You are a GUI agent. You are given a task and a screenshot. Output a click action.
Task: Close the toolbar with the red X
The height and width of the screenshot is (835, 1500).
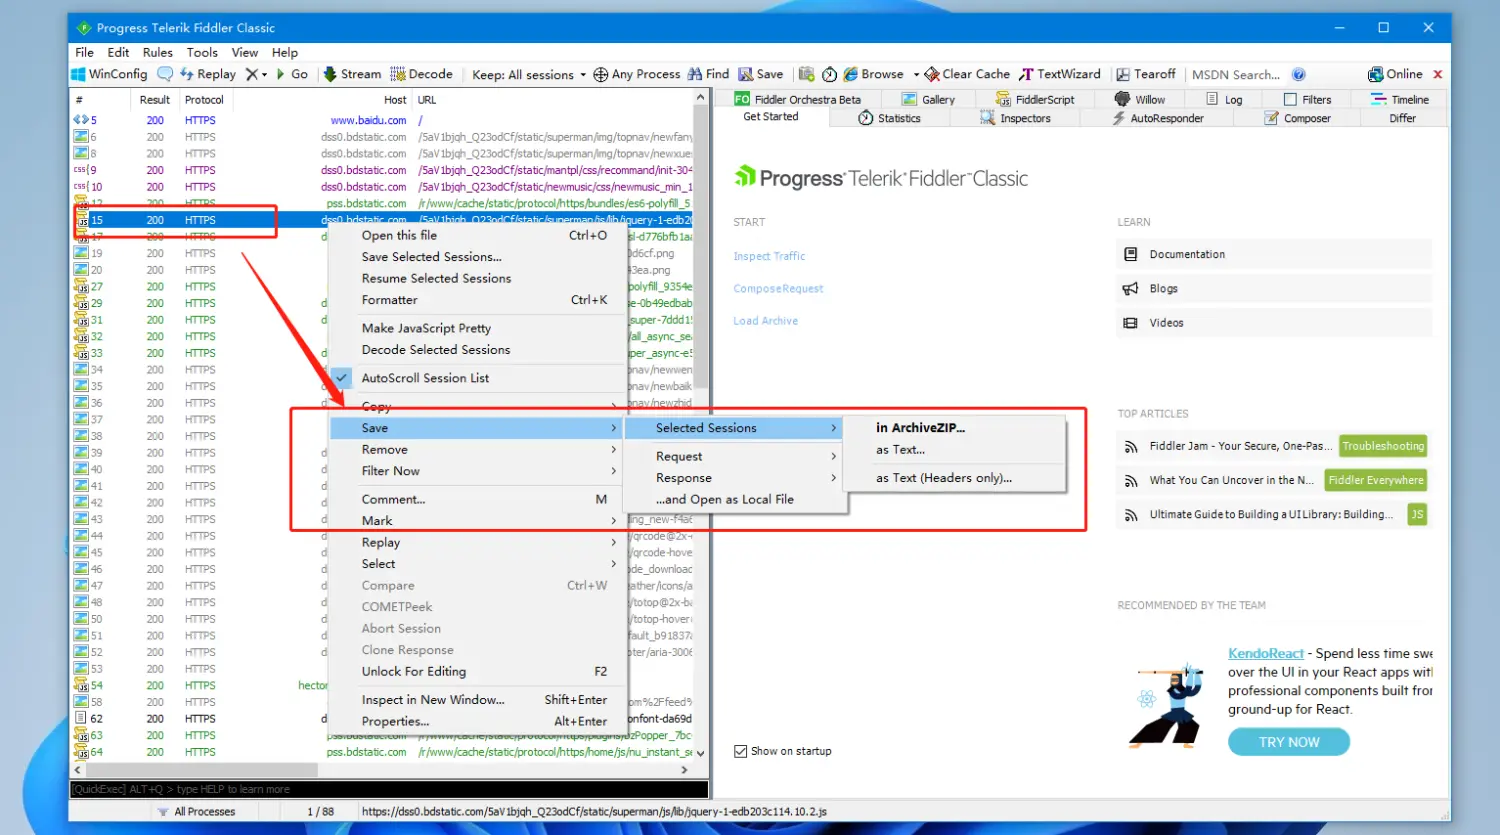click(x=1438, y=74)
